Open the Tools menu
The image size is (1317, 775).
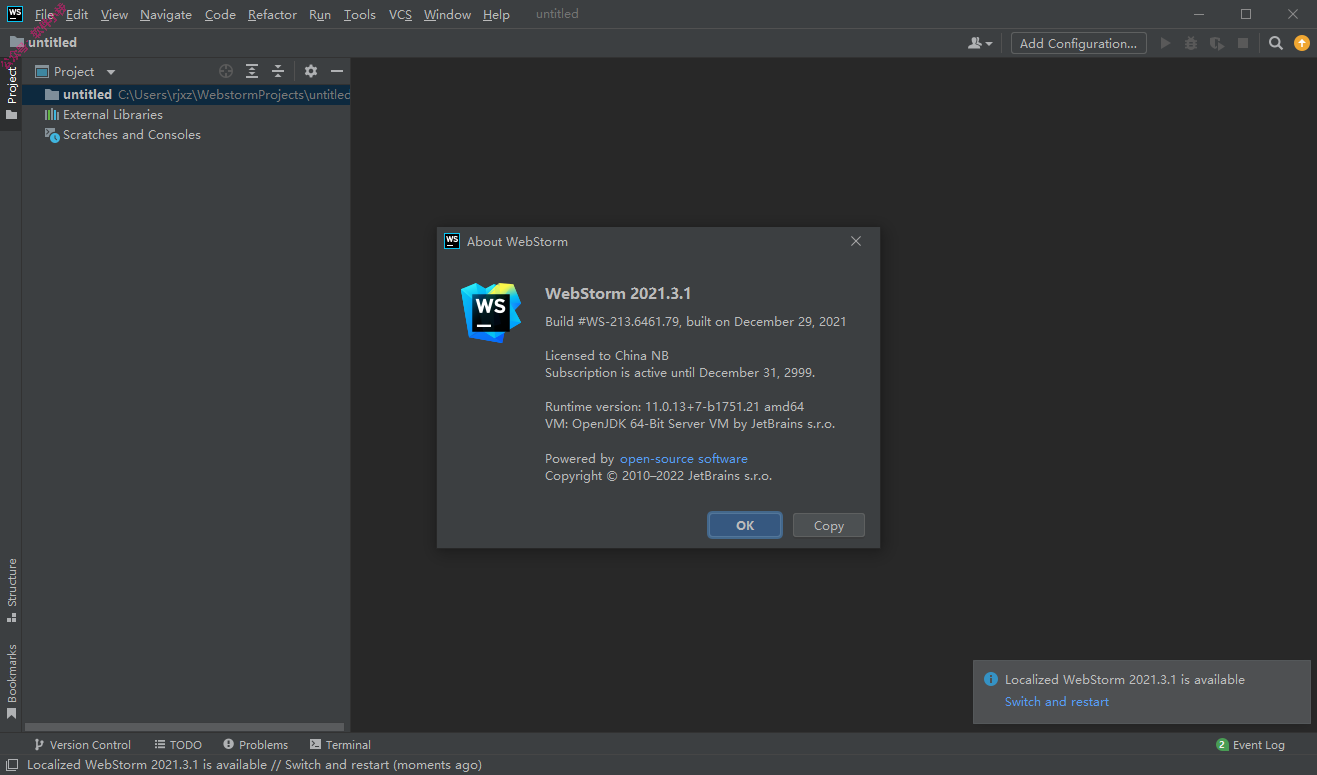[x=360, y=14]
